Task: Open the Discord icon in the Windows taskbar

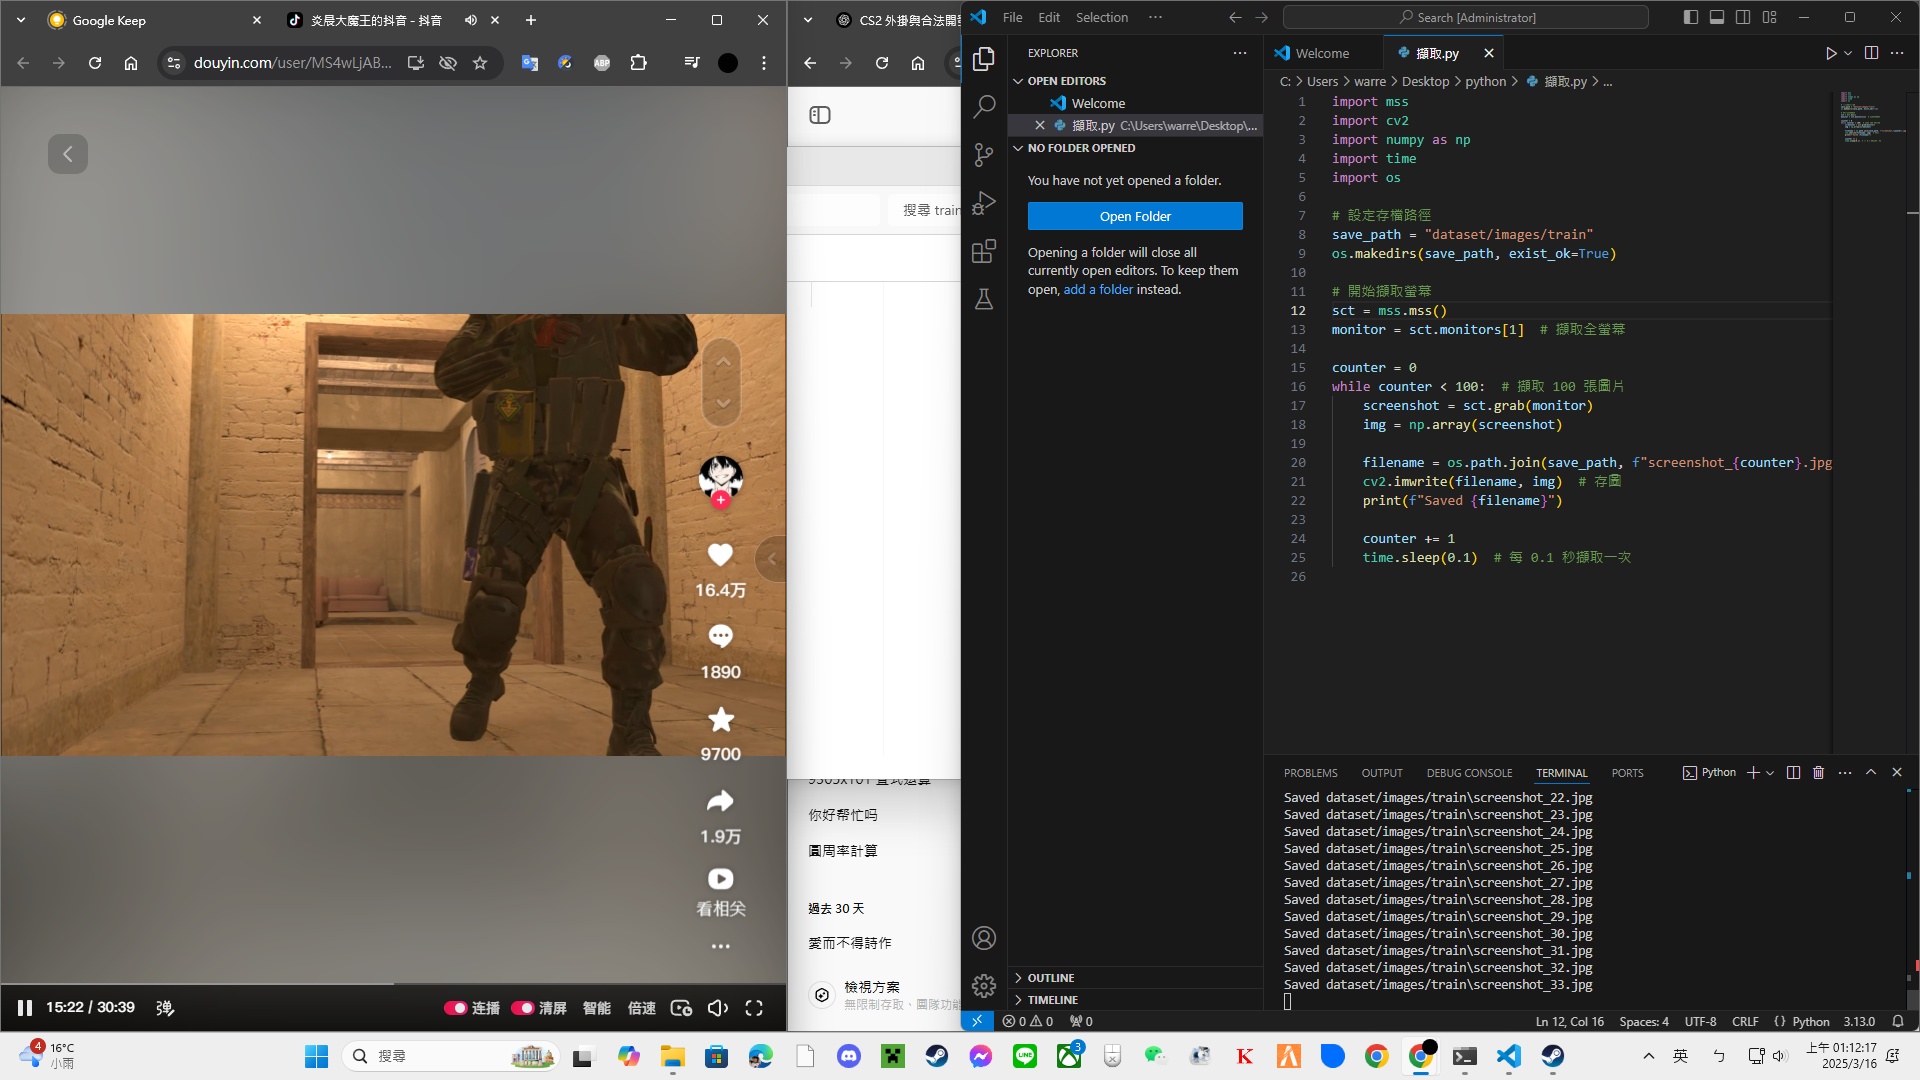Action: tap(849, 1056)
